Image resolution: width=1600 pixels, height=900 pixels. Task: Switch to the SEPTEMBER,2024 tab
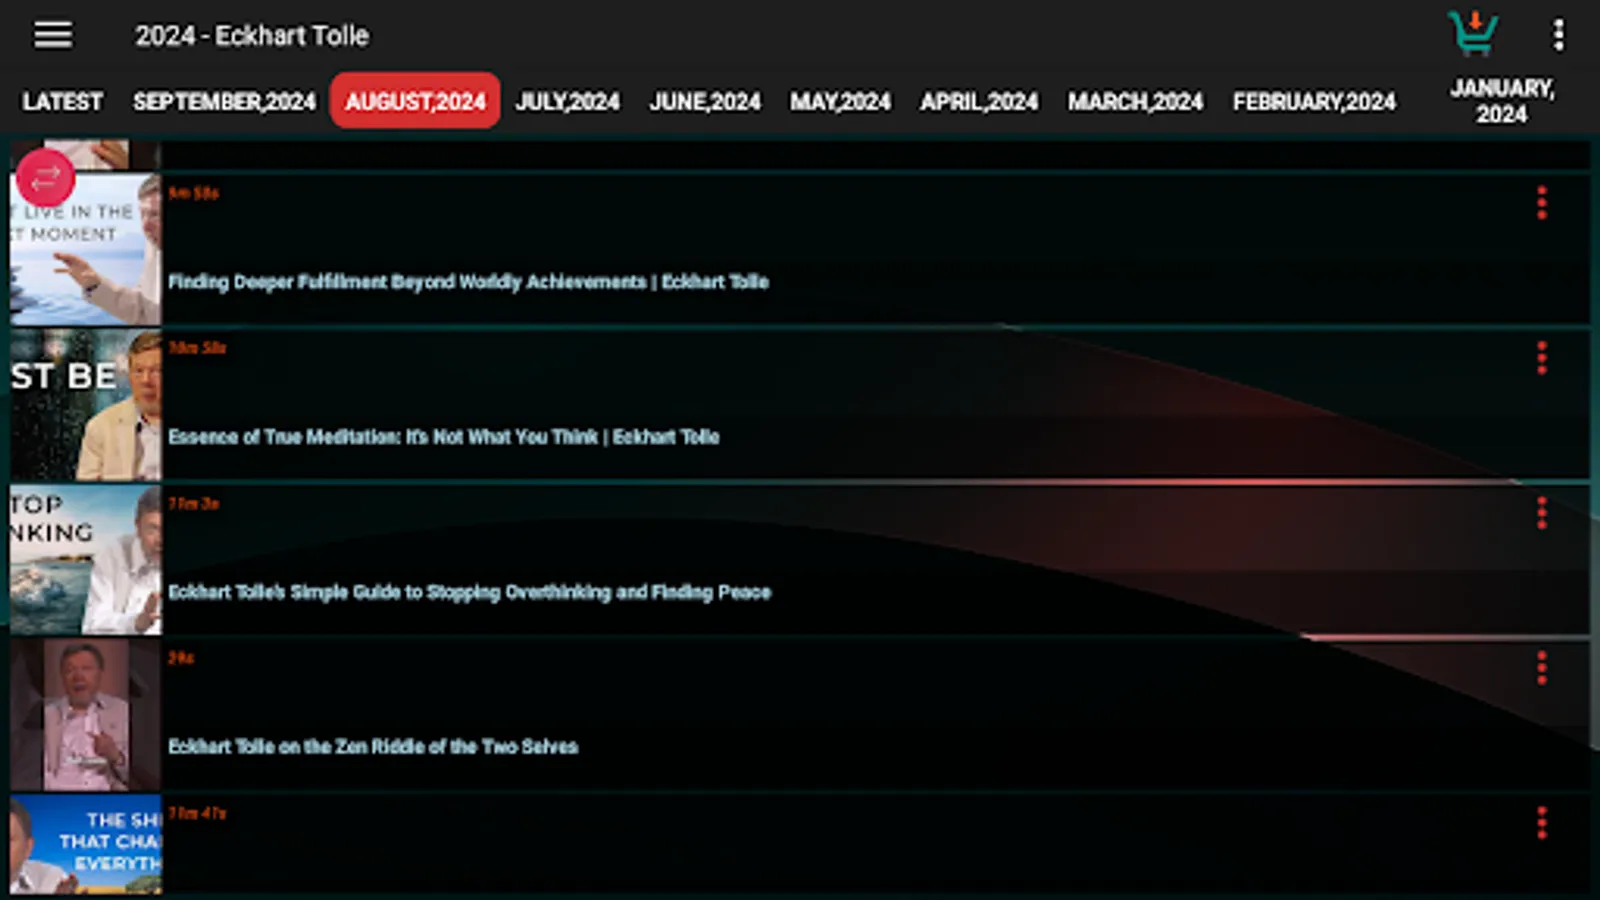tap(224, 101)
